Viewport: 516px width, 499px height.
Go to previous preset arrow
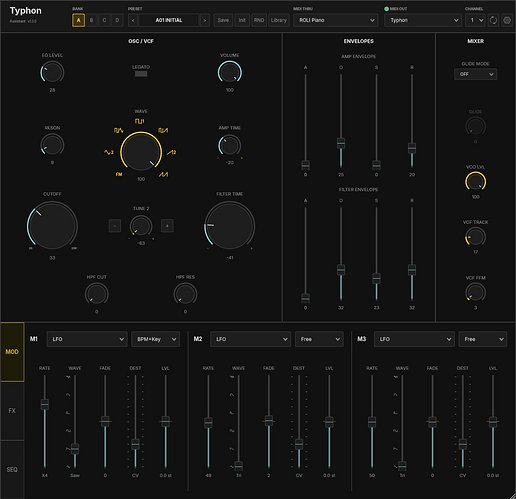133,20
